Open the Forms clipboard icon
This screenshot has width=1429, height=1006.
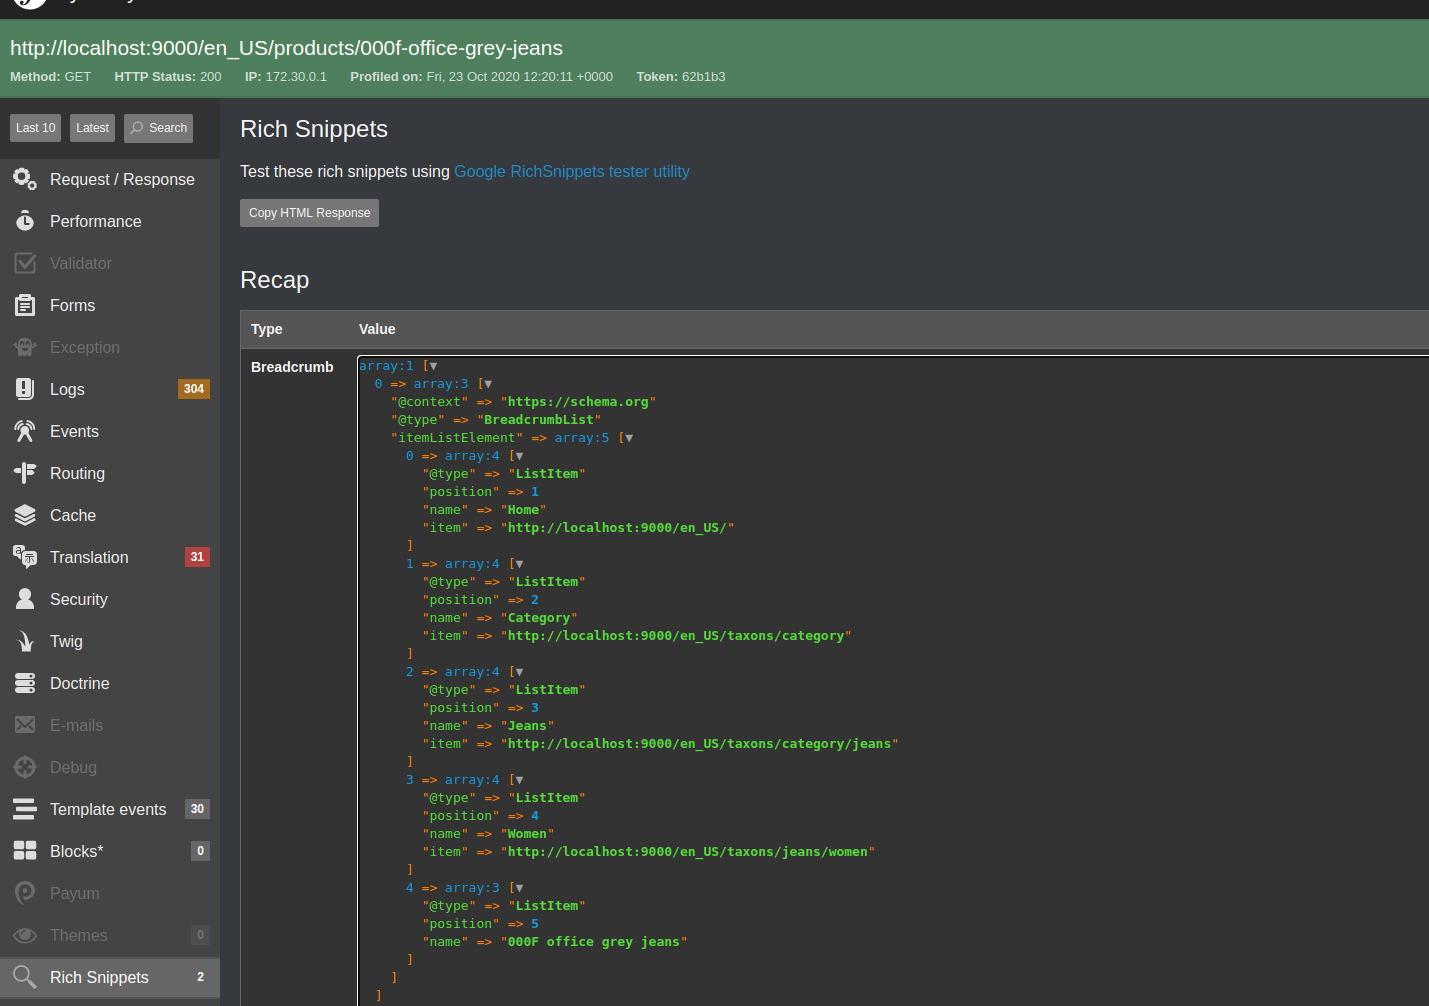(25, 305)
